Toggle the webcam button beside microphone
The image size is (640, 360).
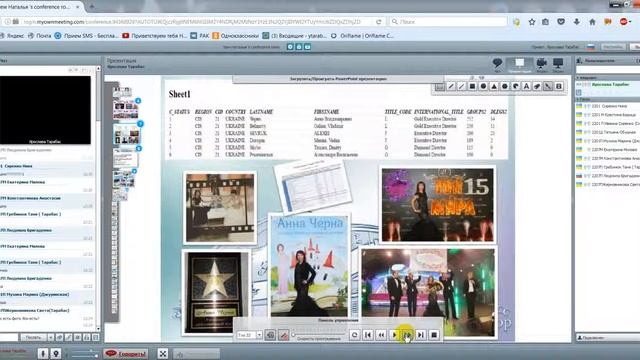click(56, 353)
